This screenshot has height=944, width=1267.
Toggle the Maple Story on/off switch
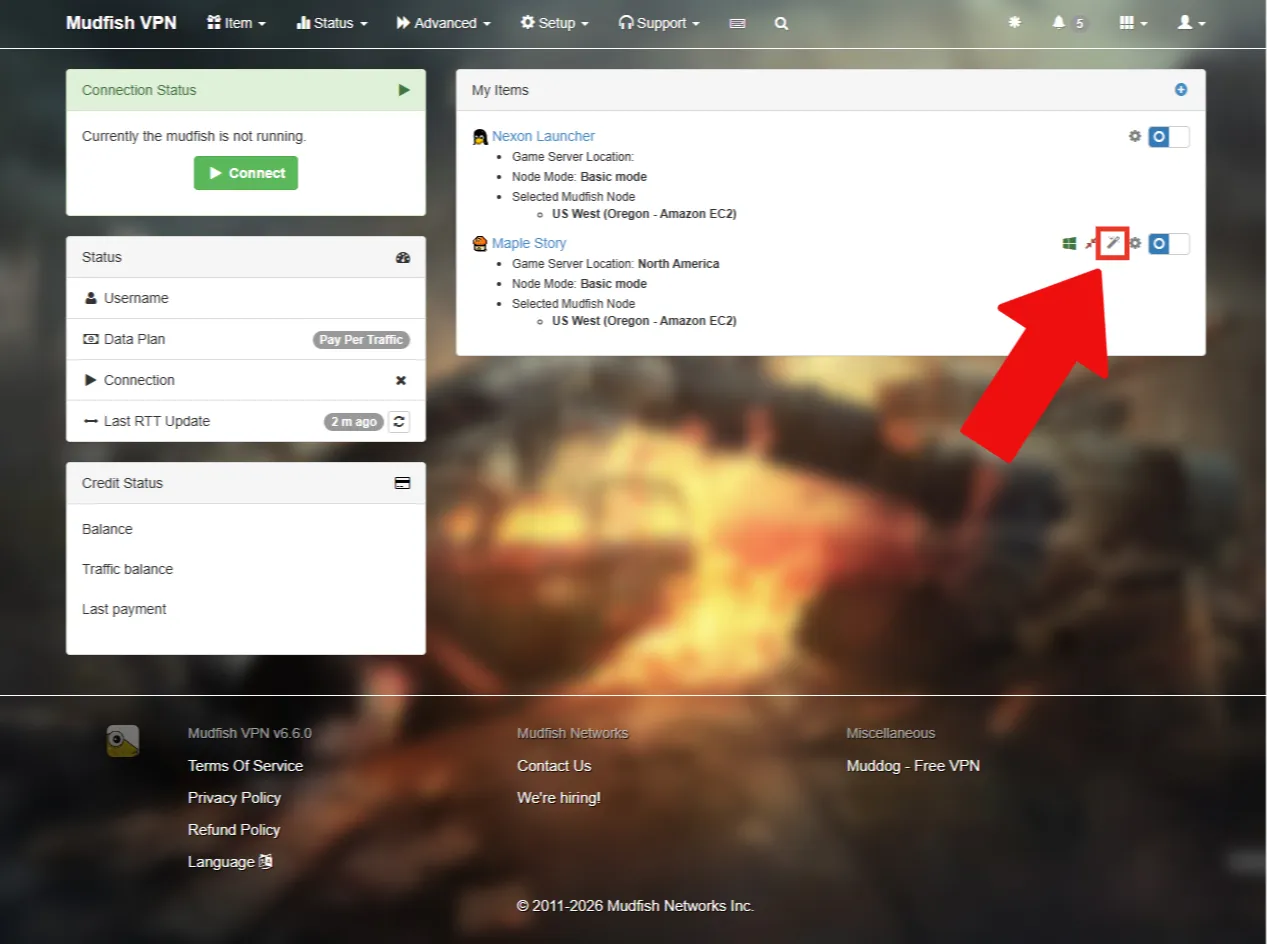(x=1169, y=243)
